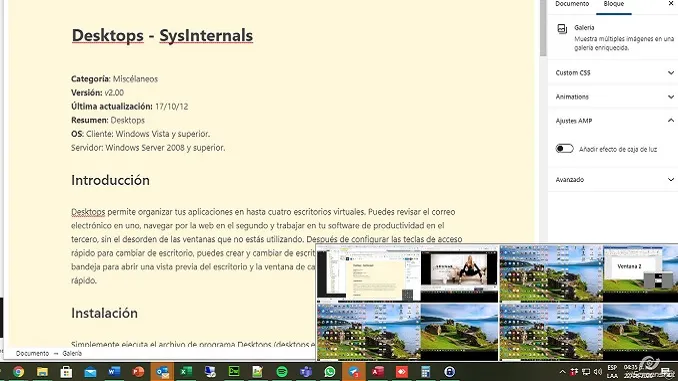The width and height of the screenshot is (678, 381).
Task: Open PowerPoint from the taskbar
Action: point(138,372)
